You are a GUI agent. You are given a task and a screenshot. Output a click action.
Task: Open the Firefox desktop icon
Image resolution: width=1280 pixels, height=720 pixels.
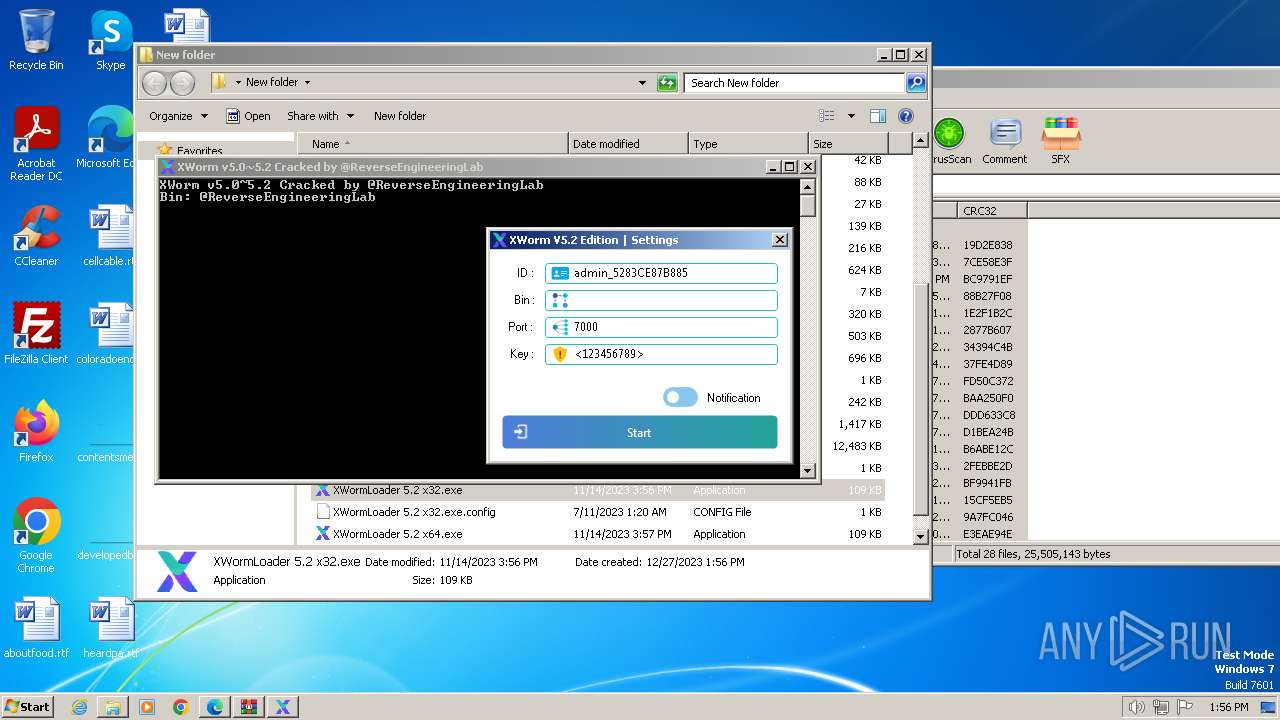36,432
